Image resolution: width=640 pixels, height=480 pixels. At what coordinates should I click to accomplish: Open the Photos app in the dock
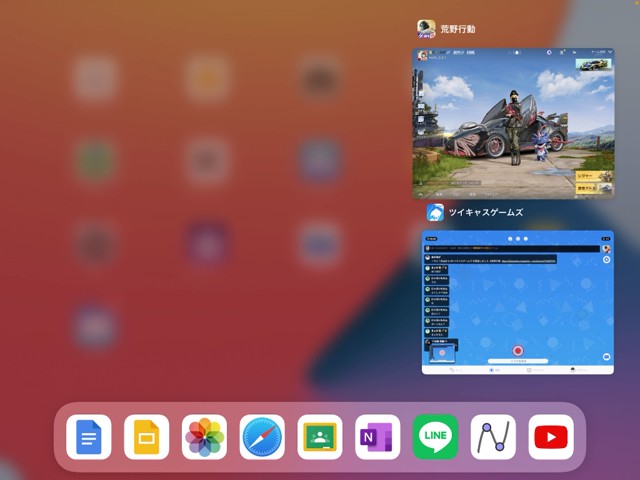coord(204,437)
